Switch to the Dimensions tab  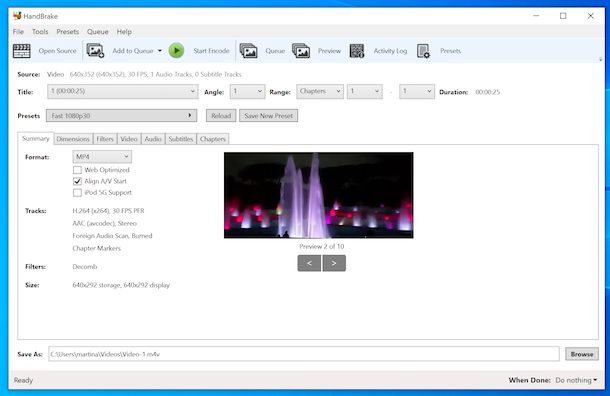[73, 139]
